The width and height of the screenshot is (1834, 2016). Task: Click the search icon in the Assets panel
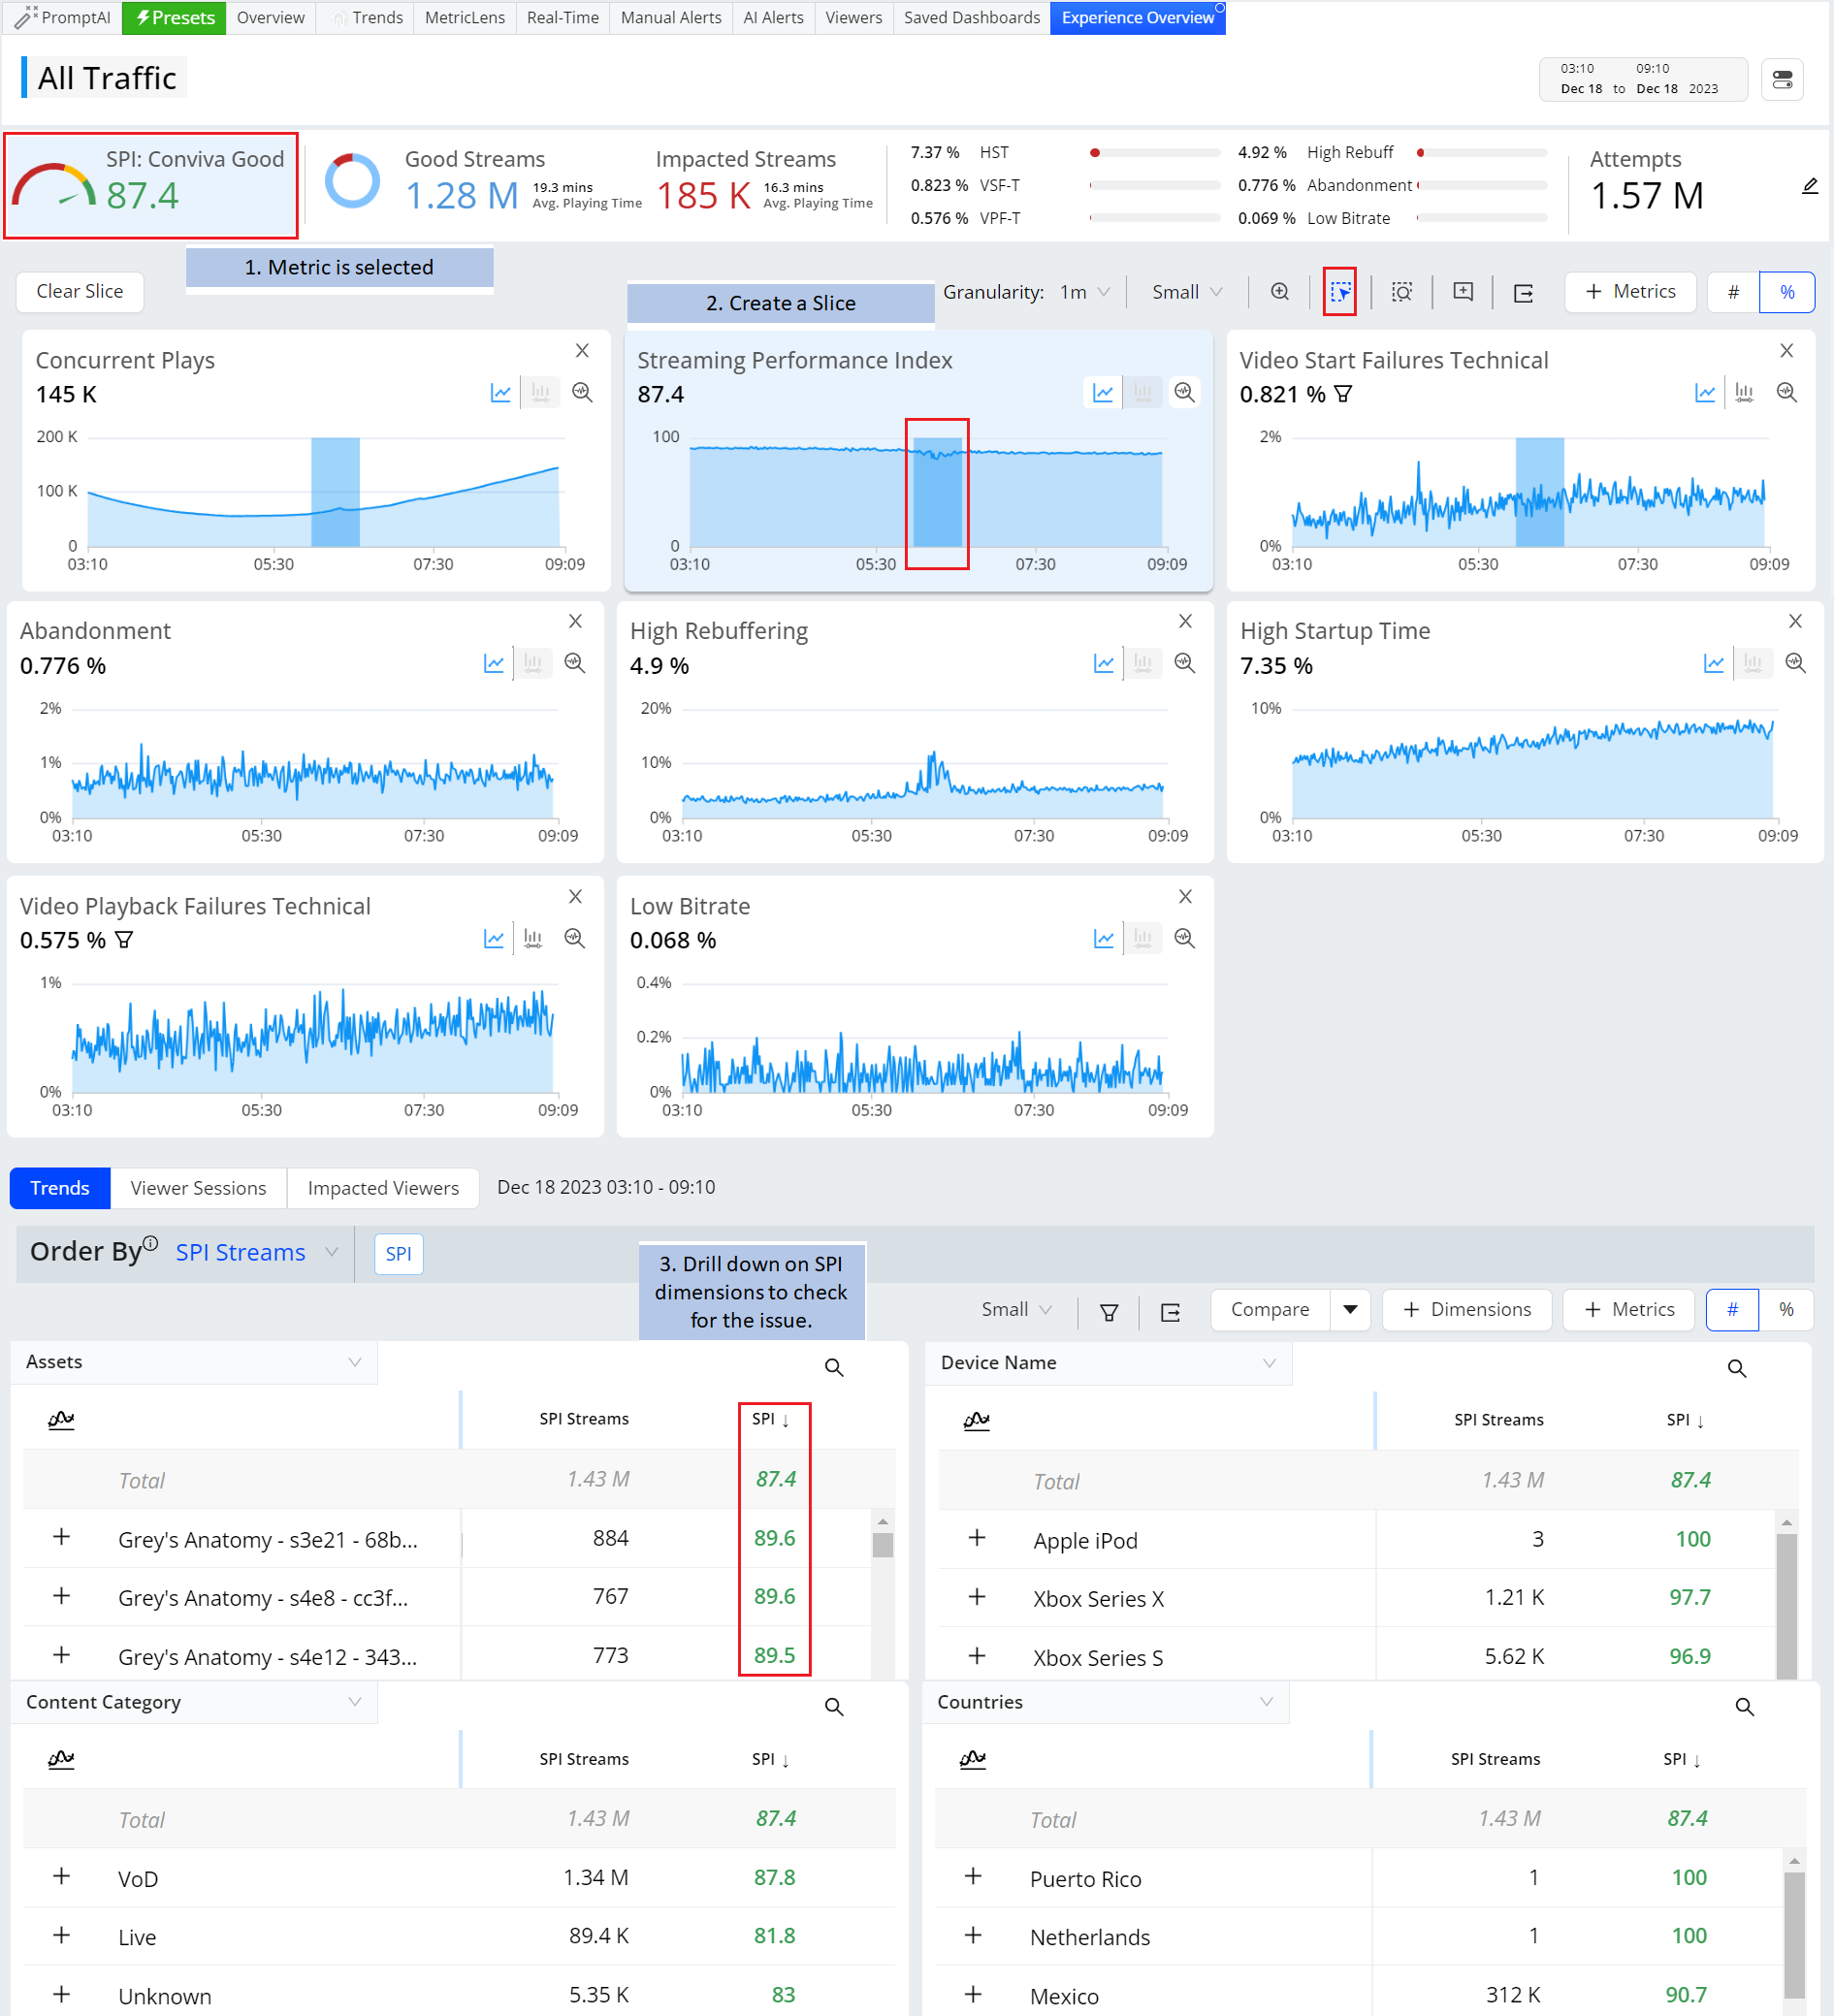833,1368
